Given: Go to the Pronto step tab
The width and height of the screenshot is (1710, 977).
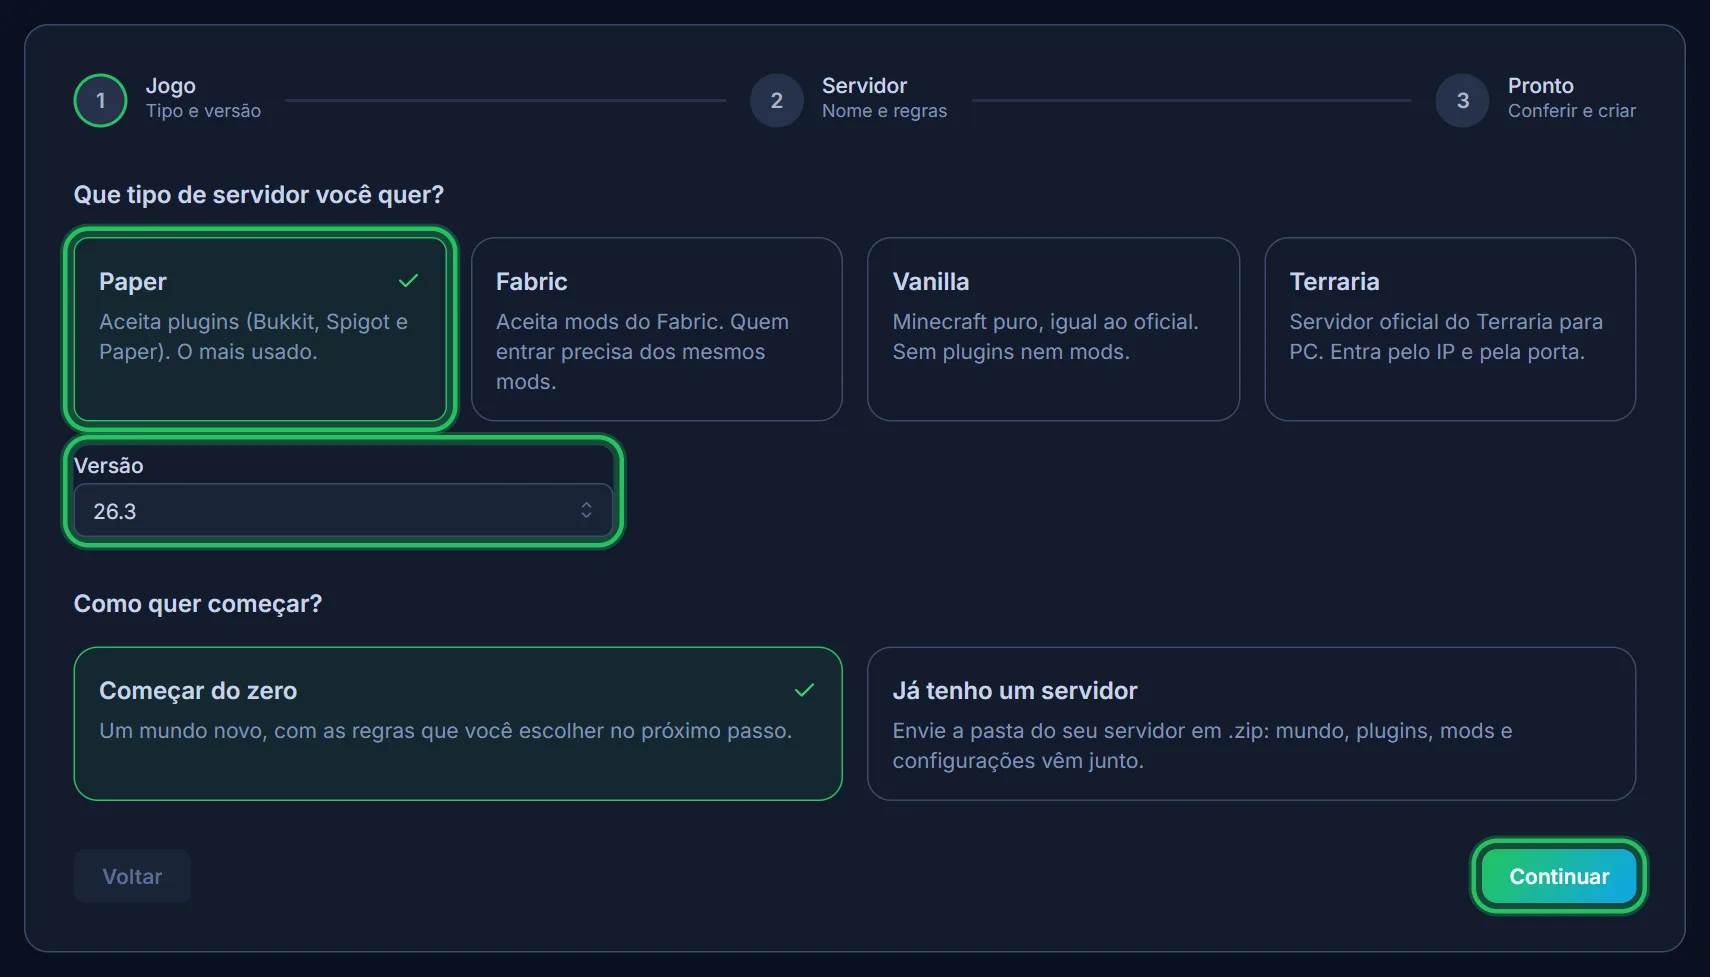Looking at the screenshot, I should pos(1536,100).
